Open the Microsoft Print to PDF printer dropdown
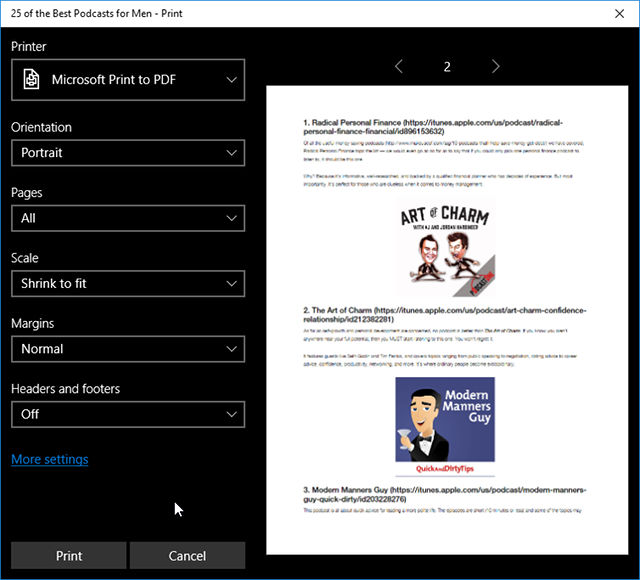 pos(128,79)
